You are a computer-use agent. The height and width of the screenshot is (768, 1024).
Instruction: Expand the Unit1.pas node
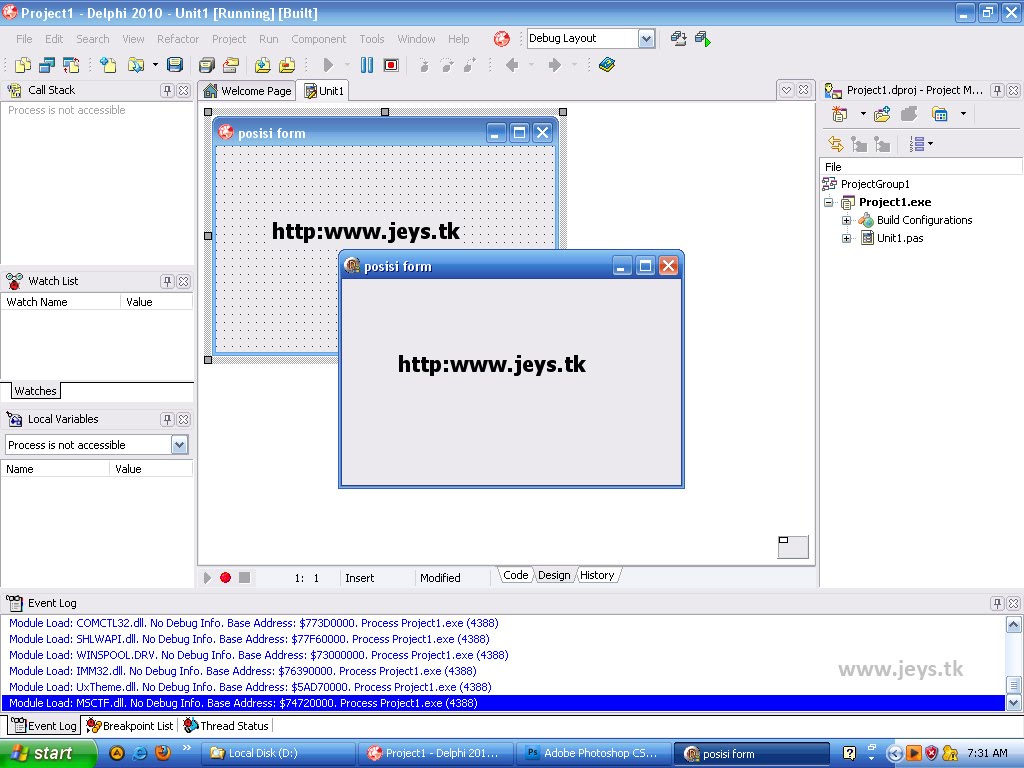(846, 238)
